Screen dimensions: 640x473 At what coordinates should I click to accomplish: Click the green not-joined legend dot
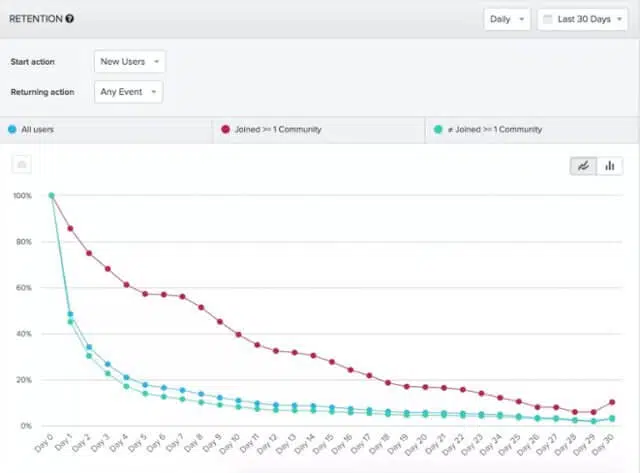[438, 130]
